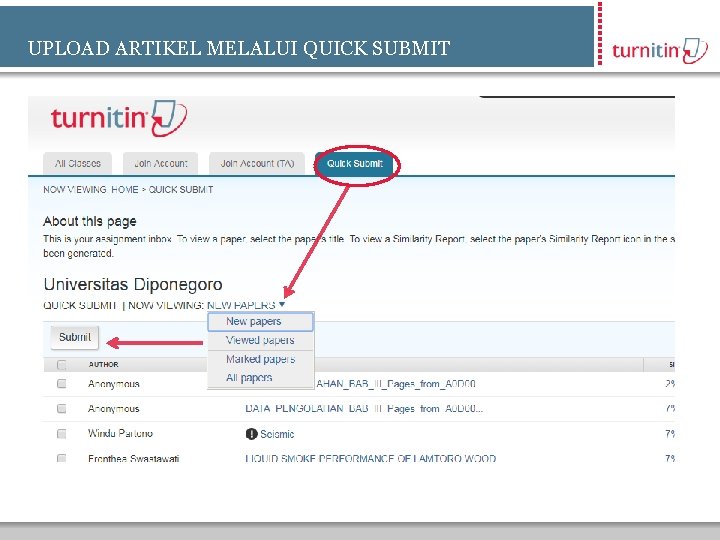Viewport: 720px width, 540px height.
Task: Open the All Classes tab
Action: (x=78, y=163)
